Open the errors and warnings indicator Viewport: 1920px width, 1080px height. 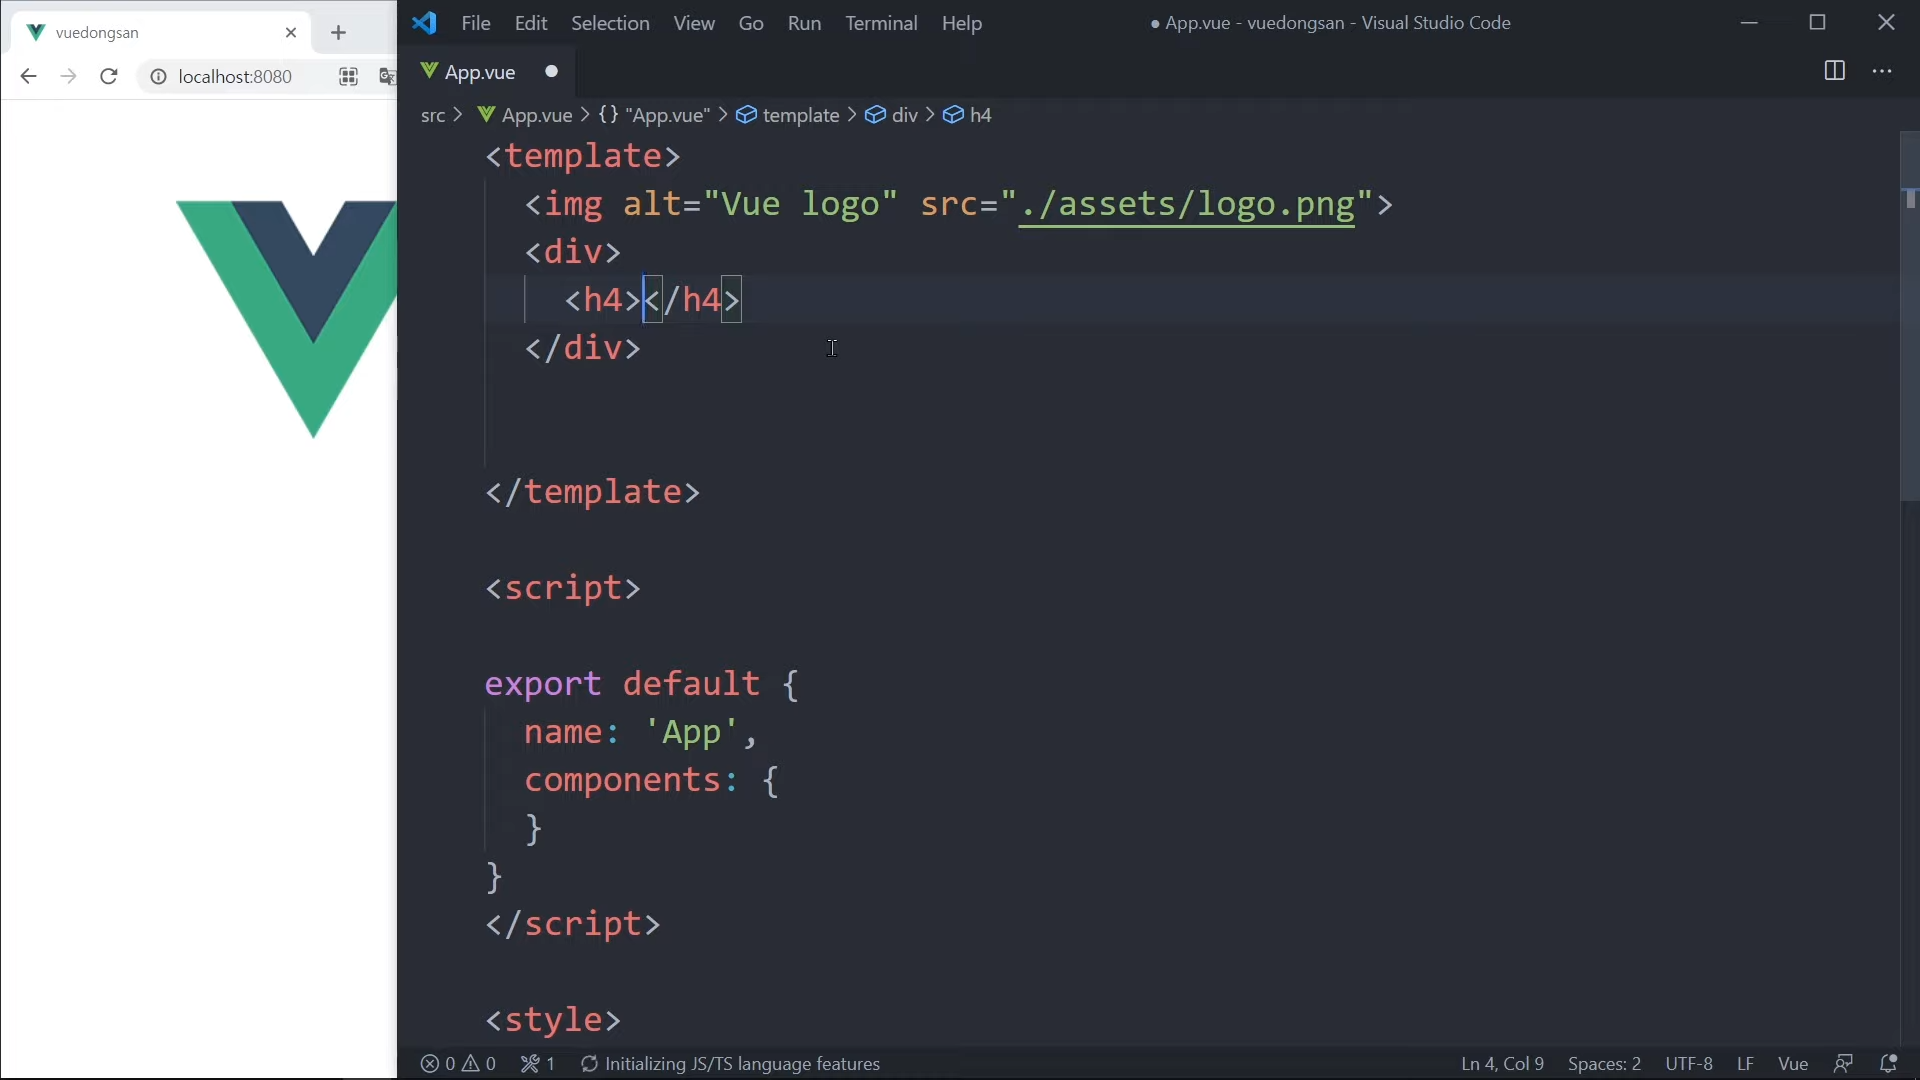[458, 1064]
